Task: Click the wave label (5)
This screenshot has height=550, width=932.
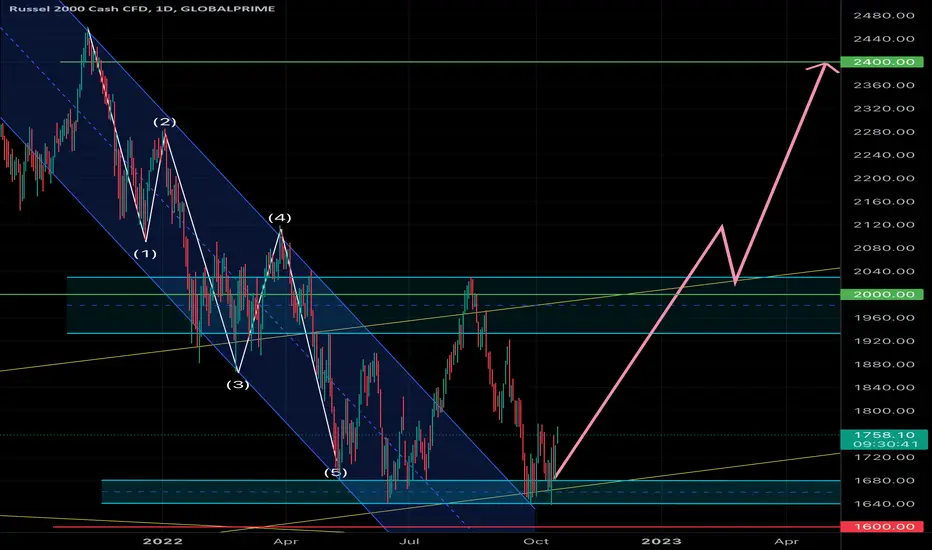Action: pyautogui.click(x=335, y=473)
